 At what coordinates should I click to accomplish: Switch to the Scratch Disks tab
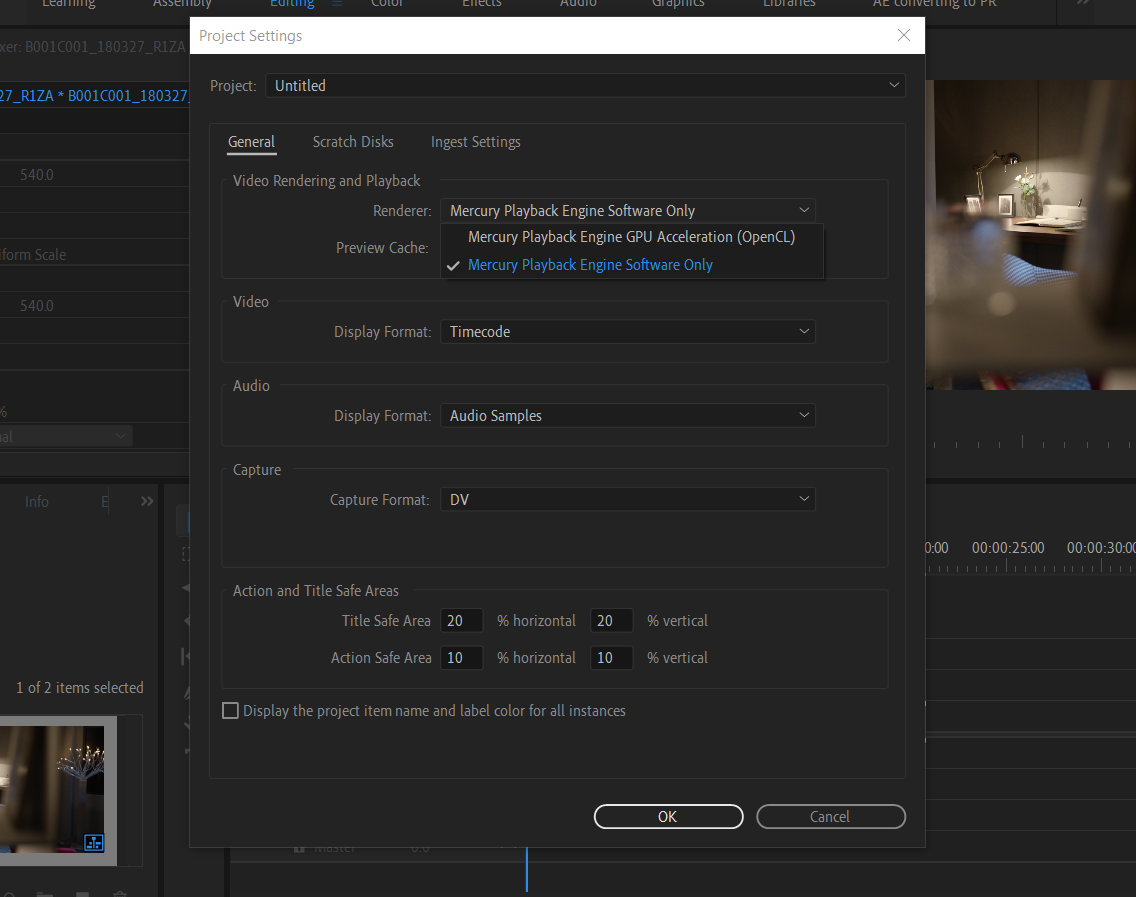[x=353, y=142]
